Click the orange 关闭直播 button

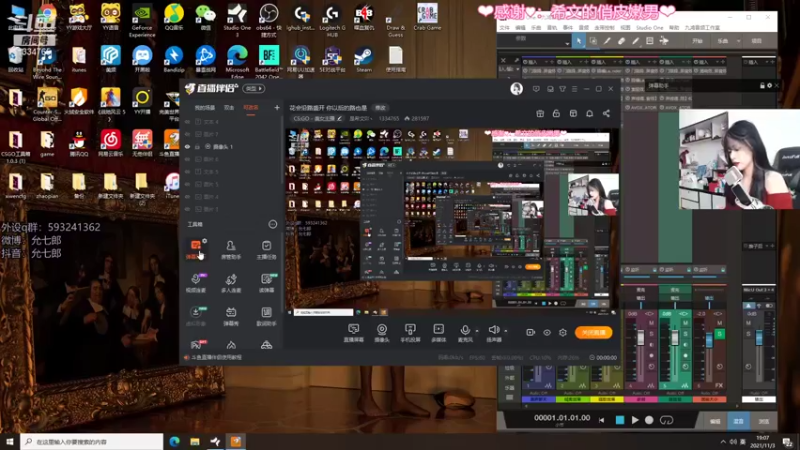coord(593,332)
